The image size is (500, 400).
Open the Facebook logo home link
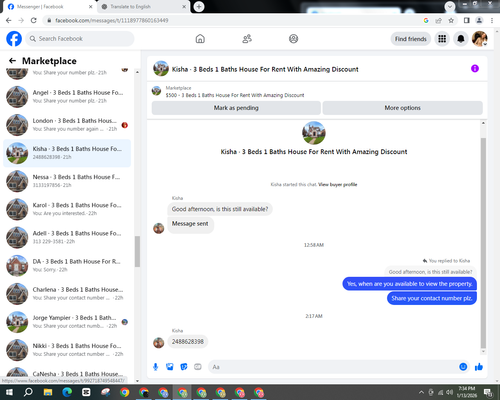[x=14, y=39]
